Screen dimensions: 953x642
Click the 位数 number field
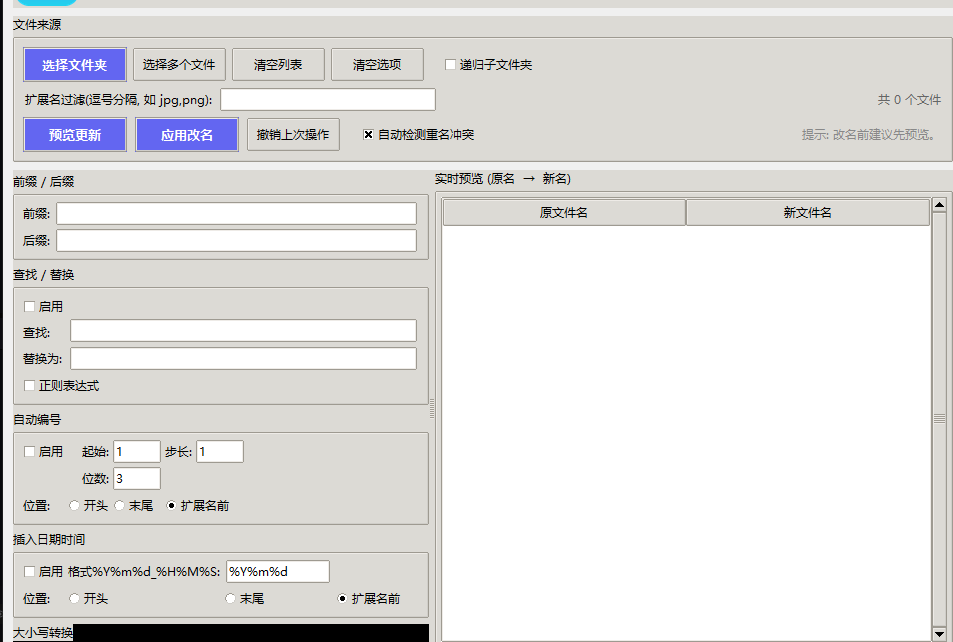[137, 478]
